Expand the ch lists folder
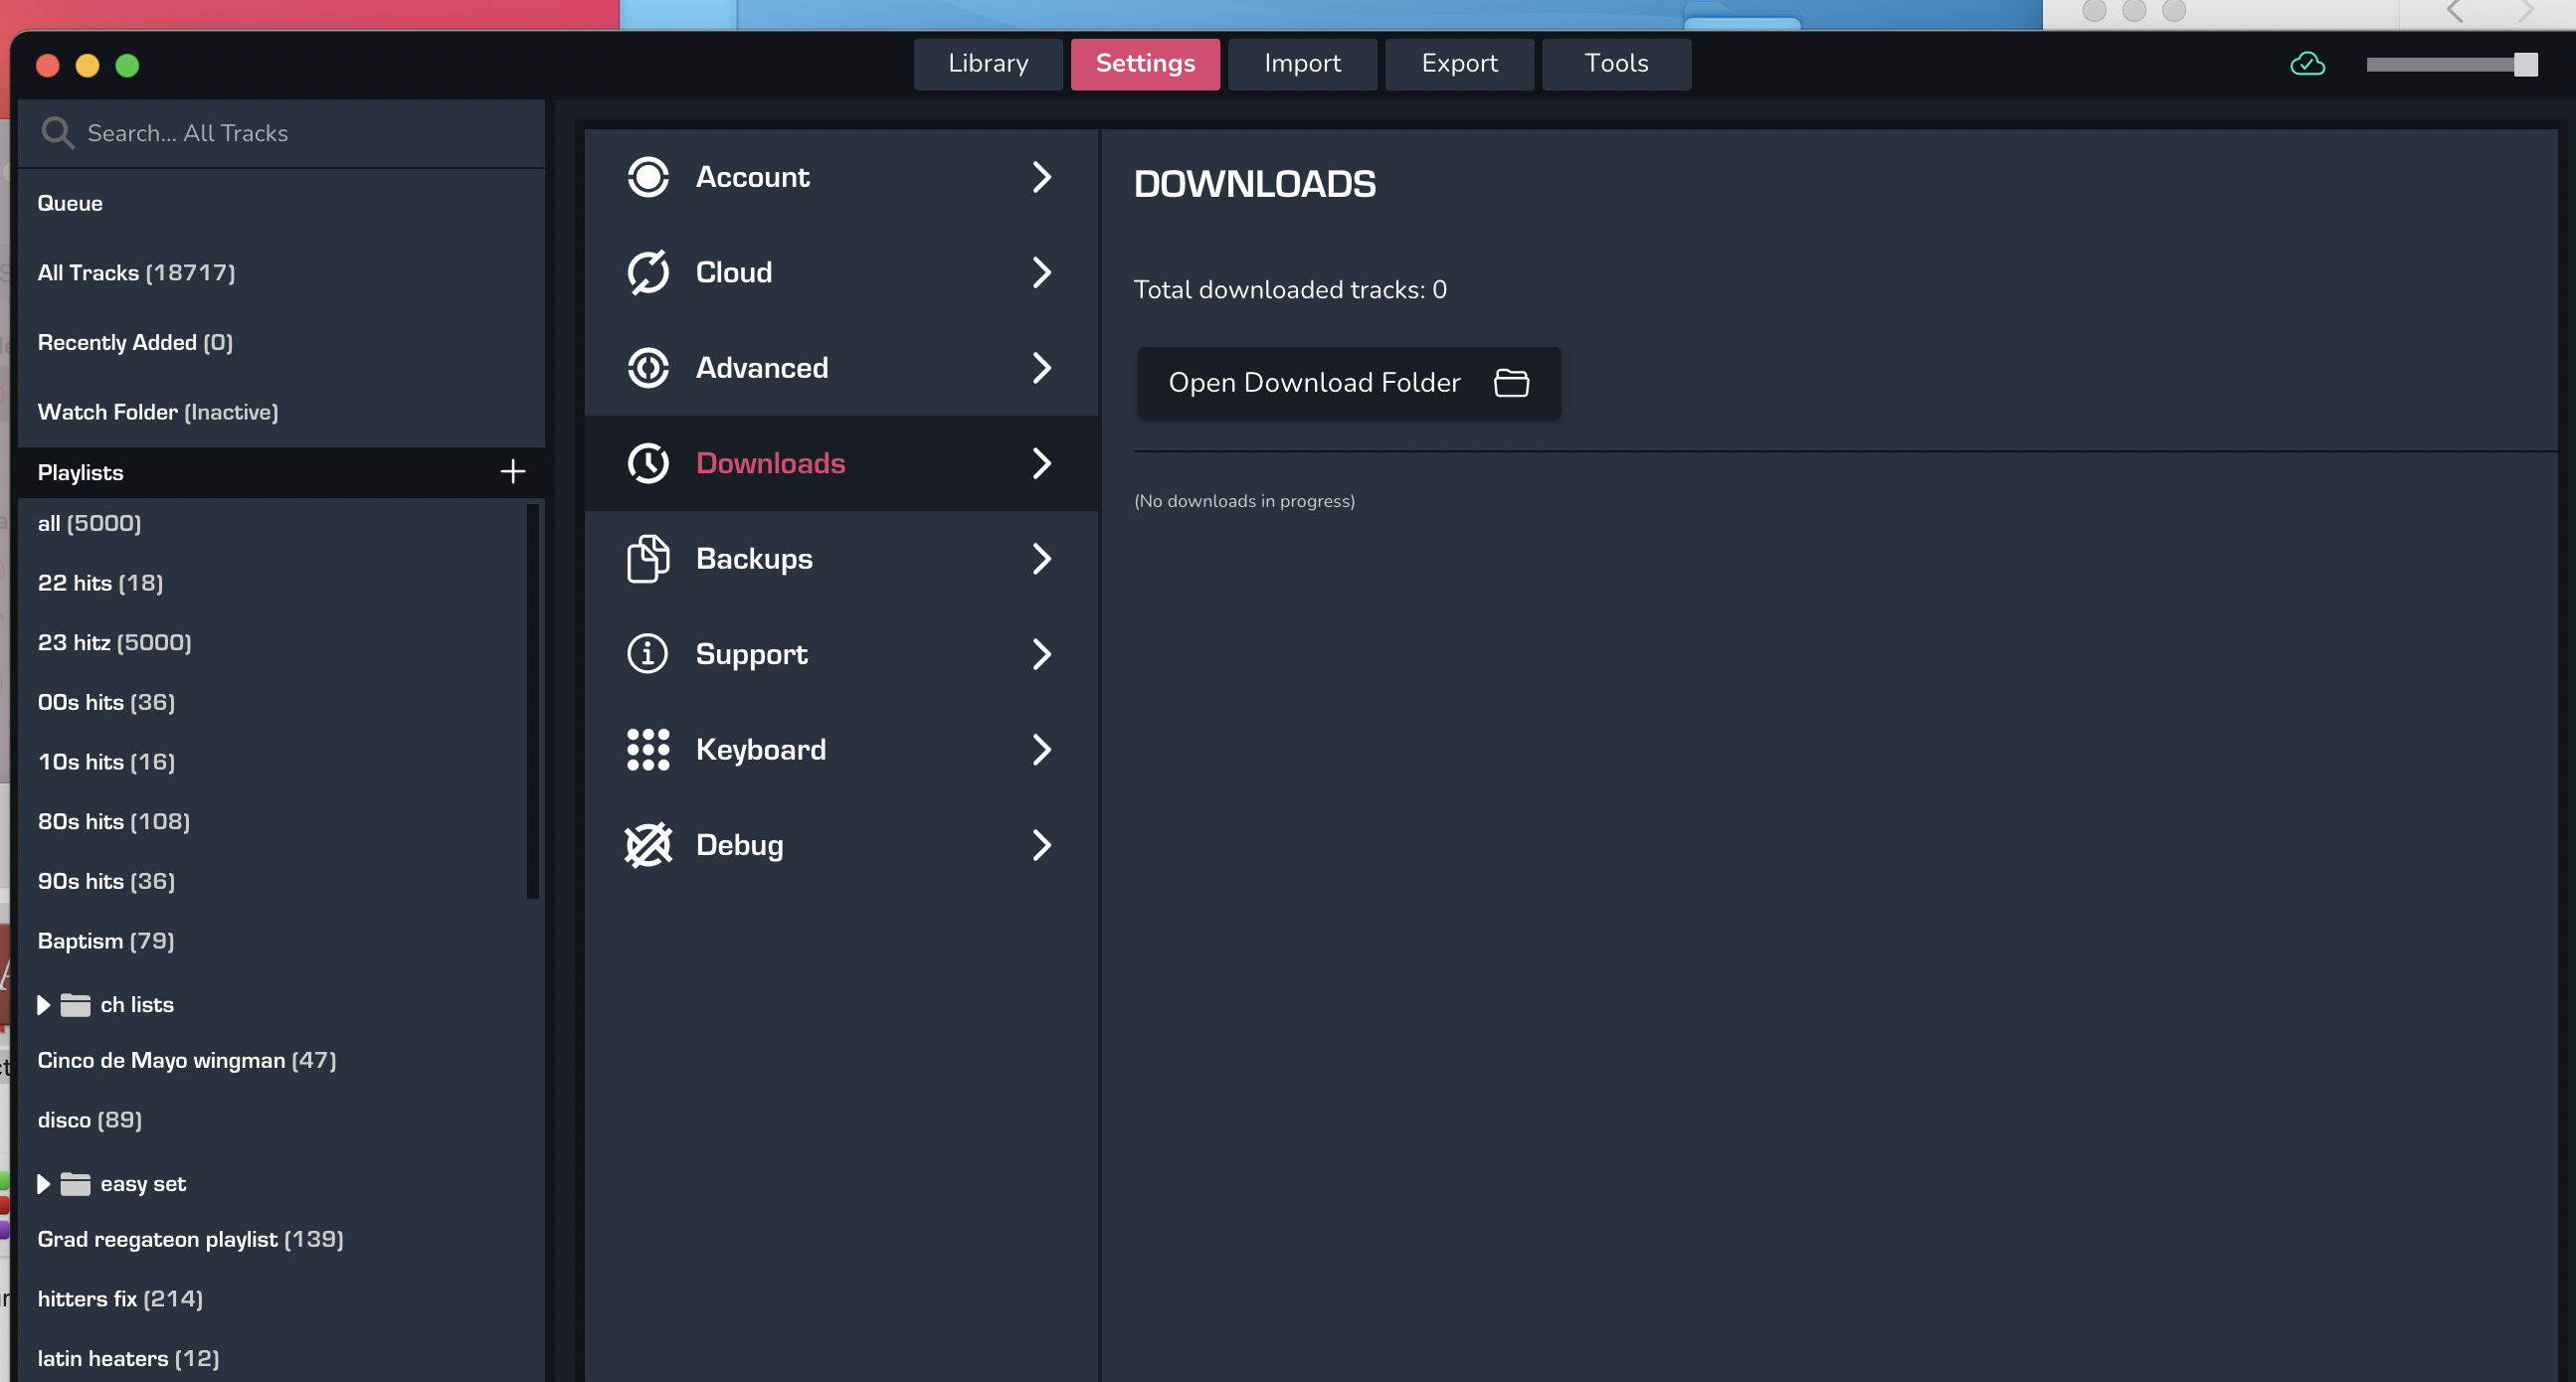 [44, 1005]
